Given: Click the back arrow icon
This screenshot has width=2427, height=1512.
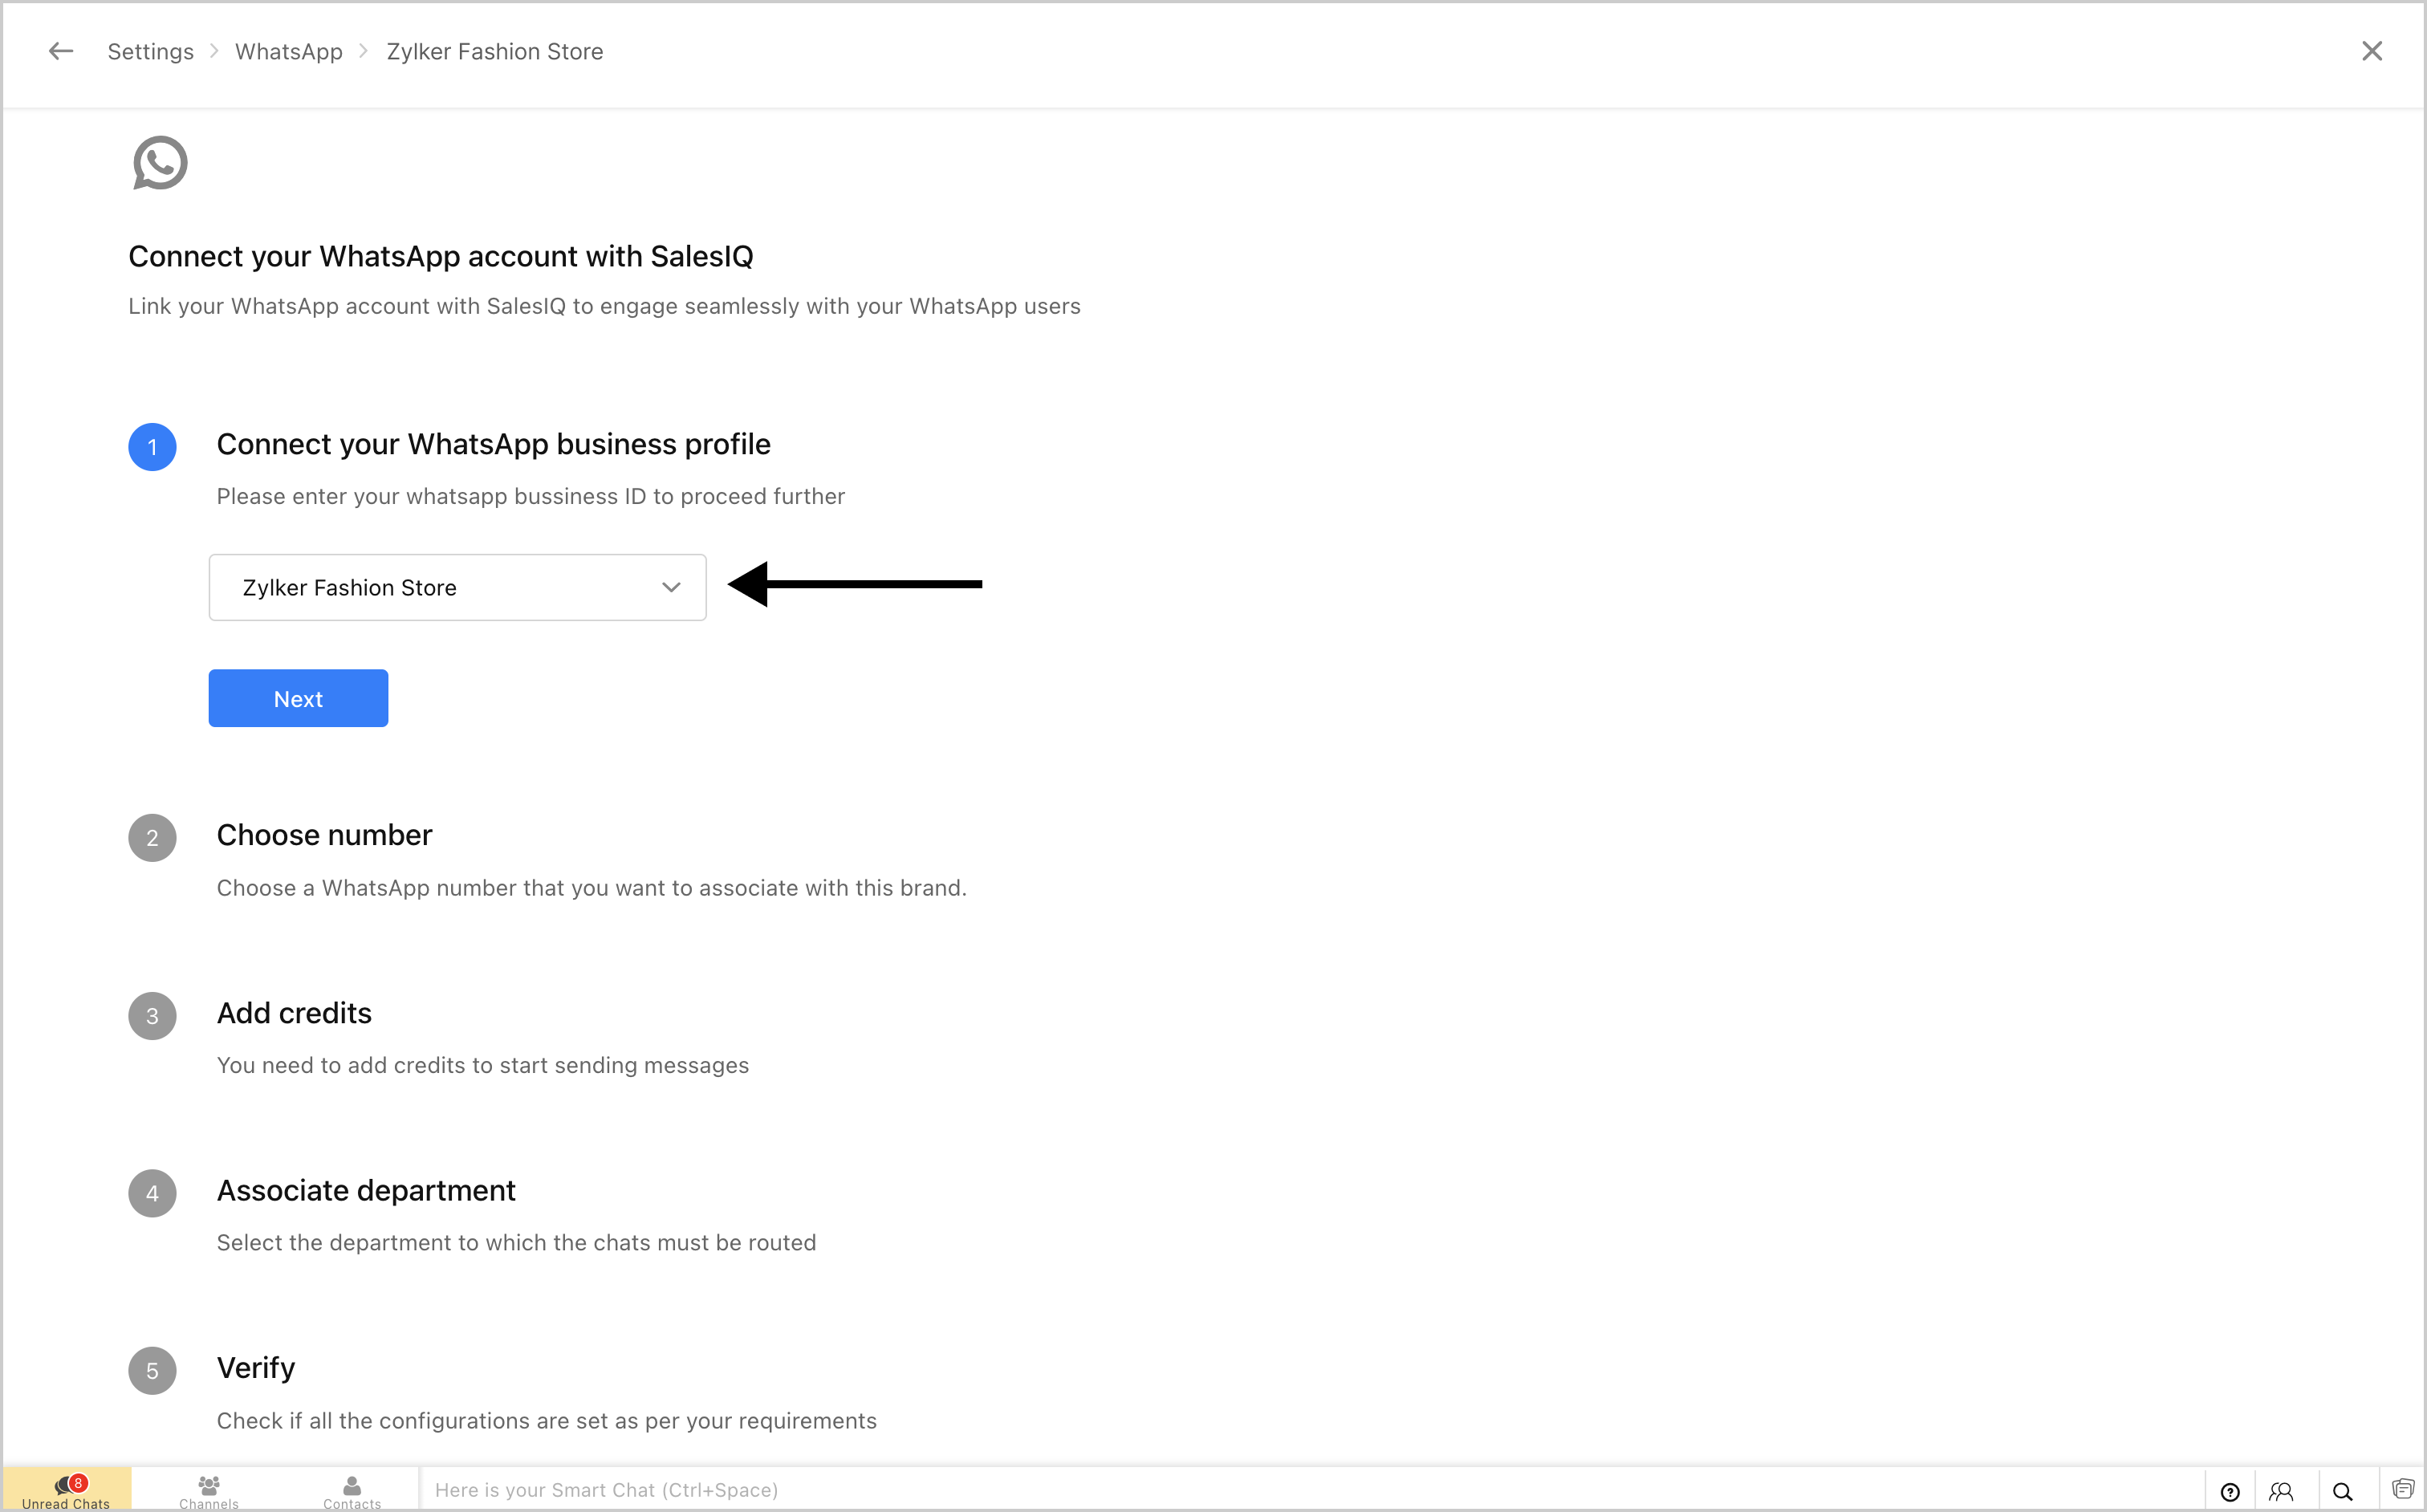Looking at the screenshot, I should click(x=61, y=51).
